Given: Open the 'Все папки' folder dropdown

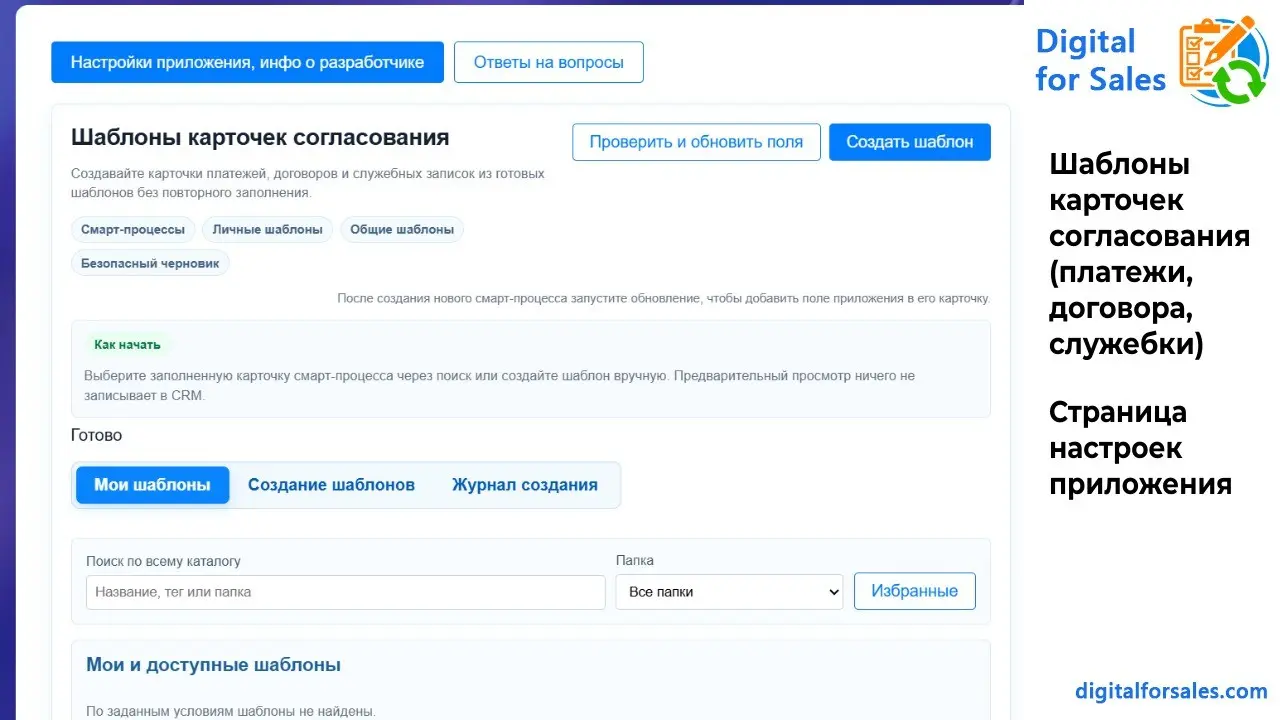Looking at the screenshot, I should click(729, 592).
